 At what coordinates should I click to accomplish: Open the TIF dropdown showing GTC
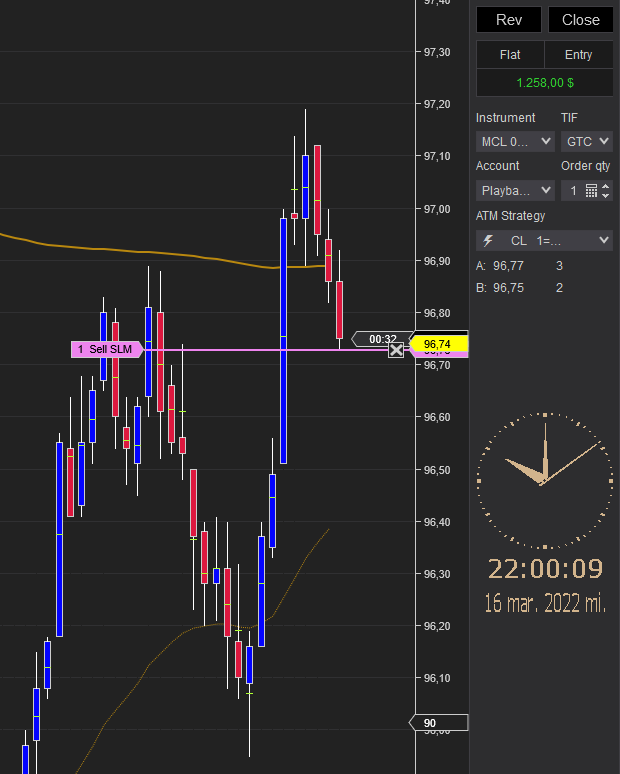point(587,142)
